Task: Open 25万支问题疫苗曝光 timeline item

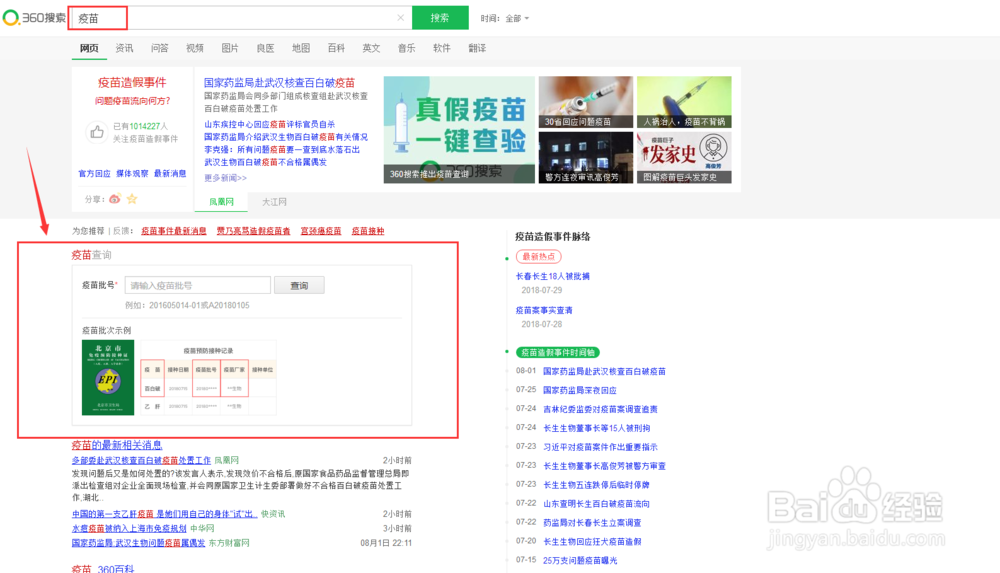Action: coord(580,560)
